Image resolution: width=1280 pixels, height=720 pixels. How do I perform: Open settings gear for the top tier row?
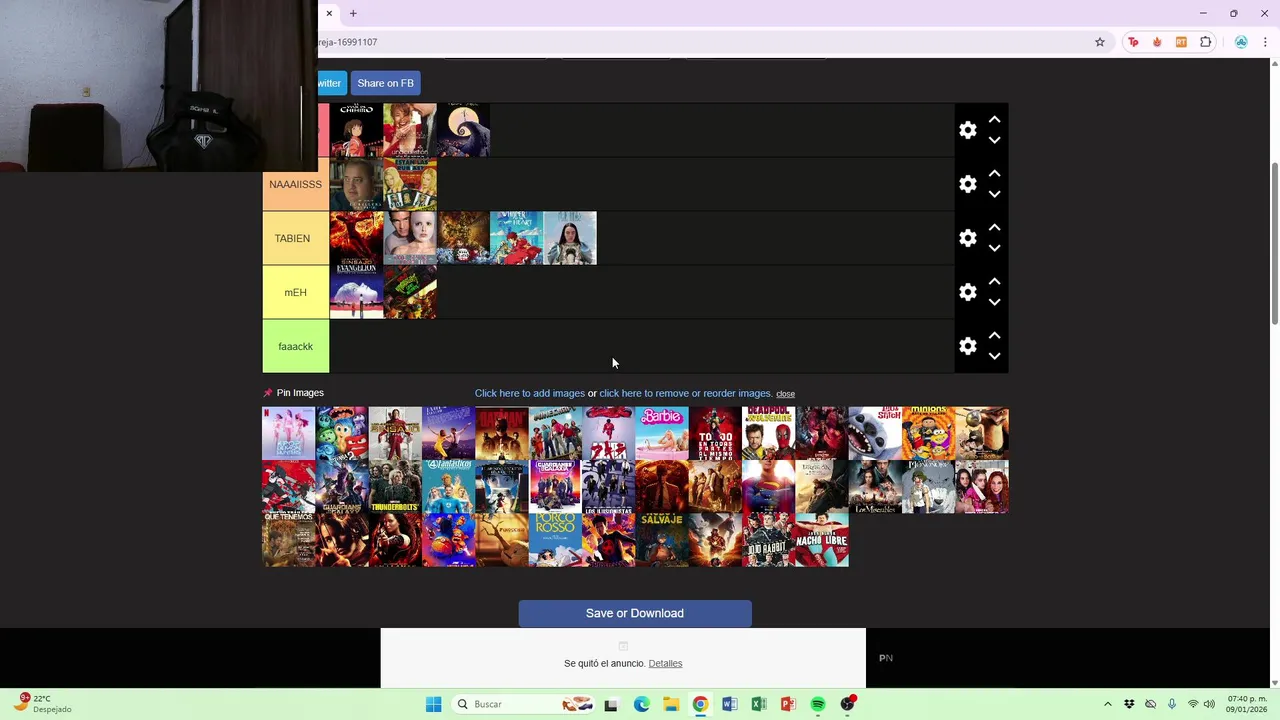(x=968, y=130)
